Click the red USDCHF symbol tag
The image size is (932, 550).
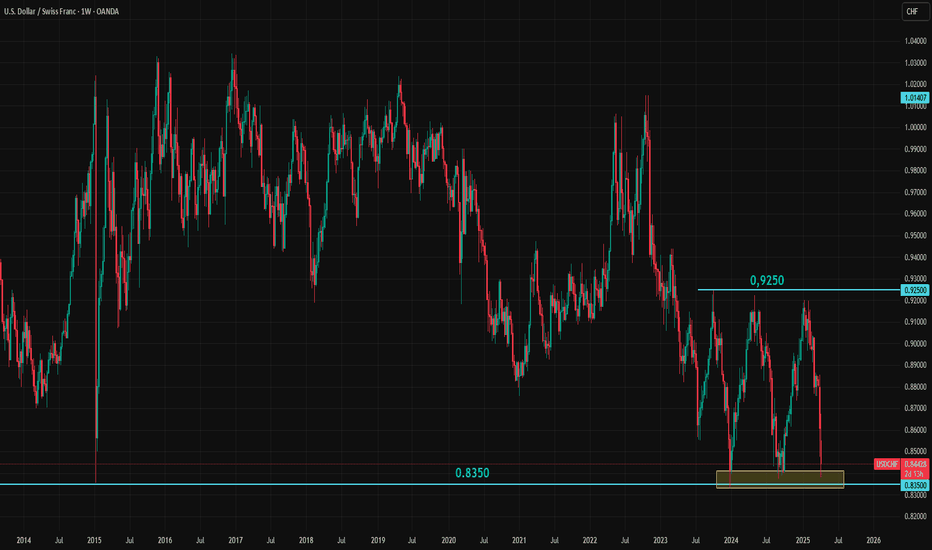887,464
